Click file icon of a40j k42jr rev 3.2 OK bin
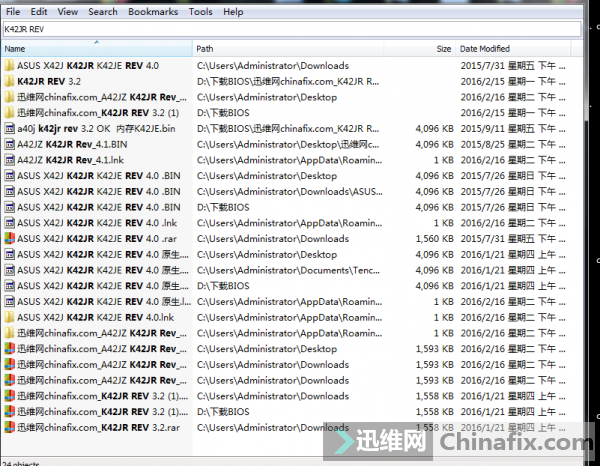Image resolution: width=600 pixels, height=466 pixels. (10, 129)
